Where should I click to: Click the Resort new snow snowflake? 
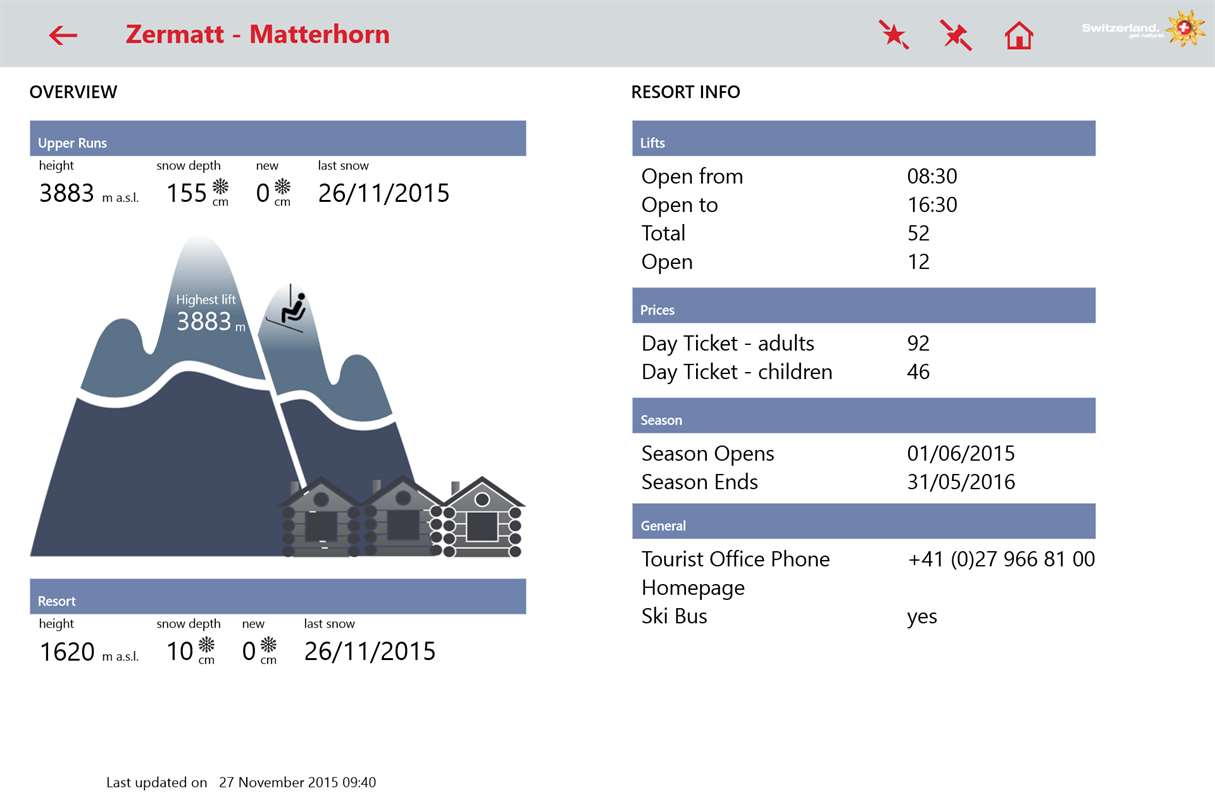pos(268,644)
